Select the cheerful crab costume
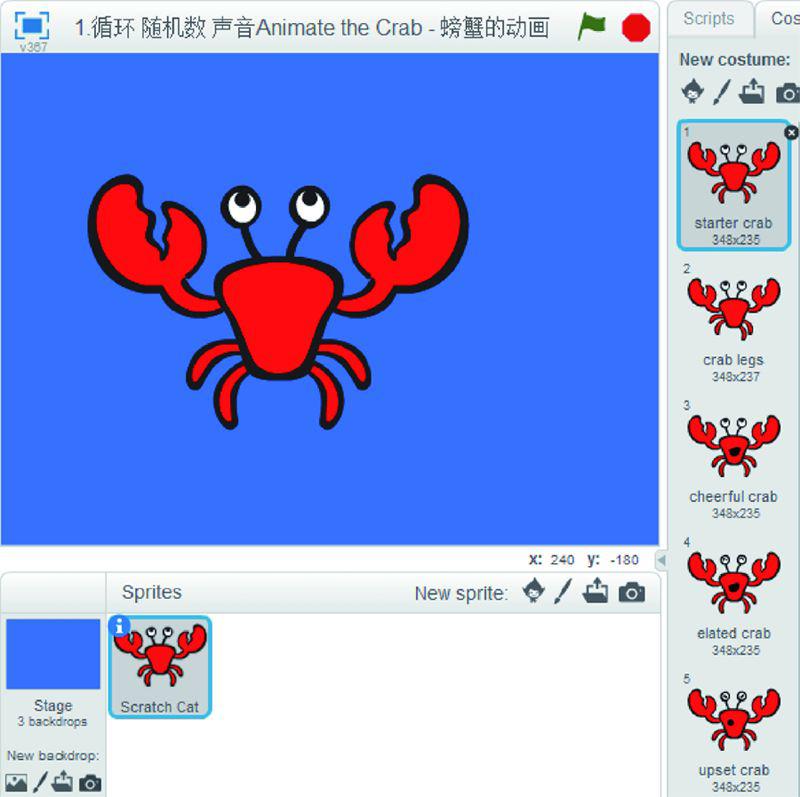The width and height of the screenshot is (800, 797). pos(734,459)
